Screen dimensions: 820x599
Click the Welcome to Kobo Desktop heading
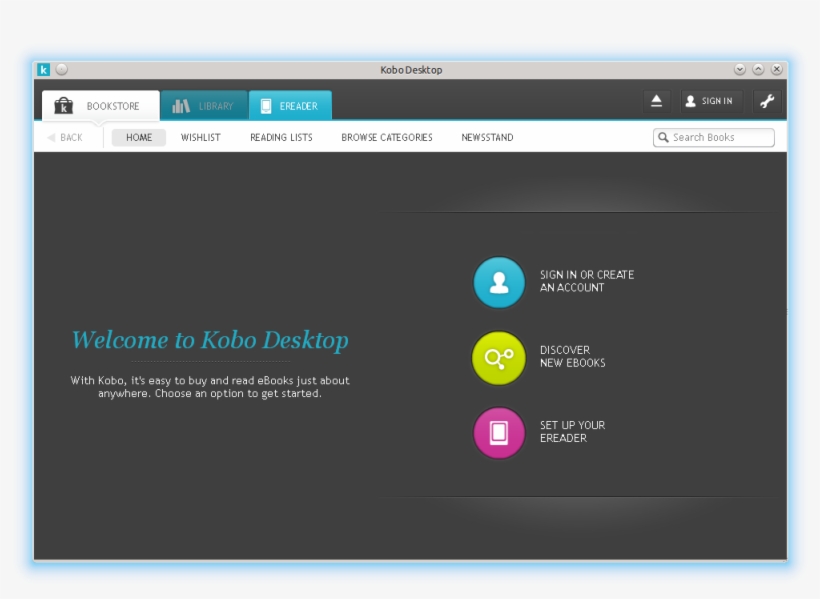coord(210,340)
